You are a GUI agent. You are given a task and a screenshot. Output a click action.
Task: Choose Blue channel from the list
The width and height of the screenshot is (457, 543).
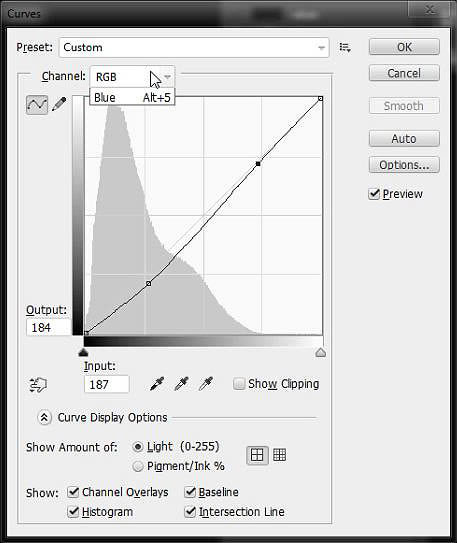point(132,97)
